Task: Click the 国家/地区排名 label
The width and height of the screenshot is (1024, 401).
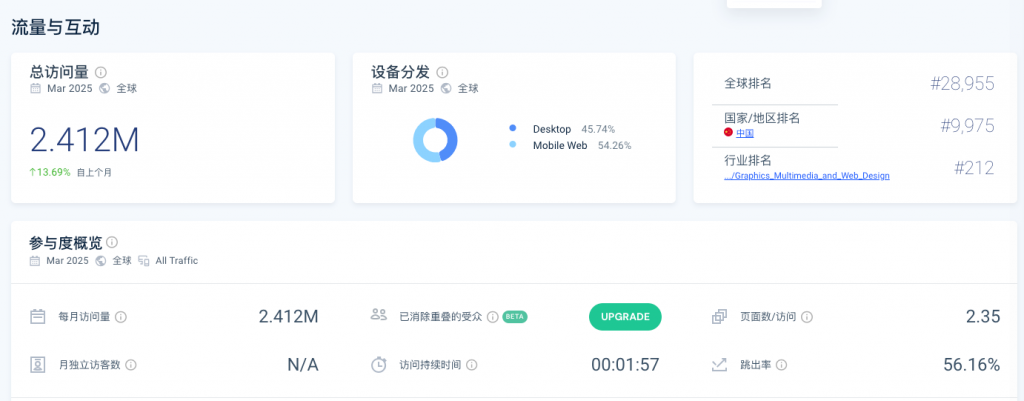Action: [762, 118]
